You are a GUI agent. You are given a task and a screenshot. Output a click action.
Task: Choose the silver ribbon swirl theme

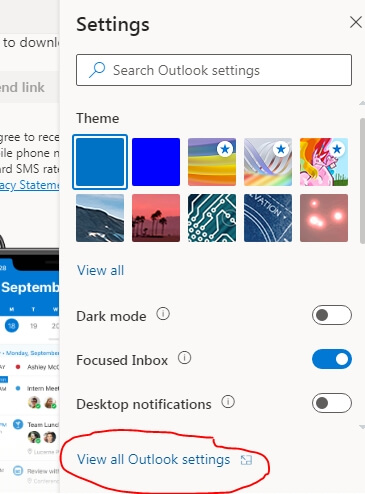click(x=268, y=162)
